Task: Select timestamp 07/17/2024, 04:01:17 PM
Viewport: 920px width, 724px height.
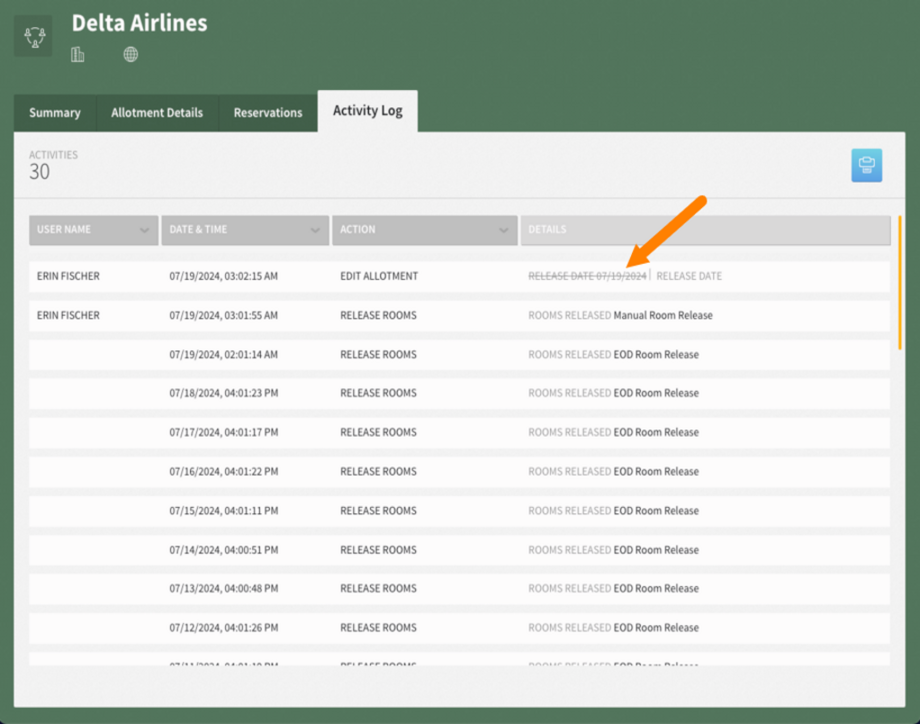Action: pos(224,432)
